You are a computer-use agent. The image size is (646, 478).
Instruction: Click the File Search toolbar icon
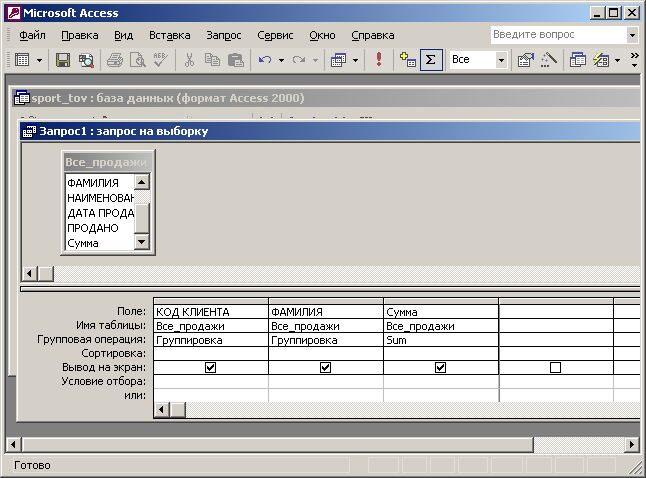pos(87,60)
